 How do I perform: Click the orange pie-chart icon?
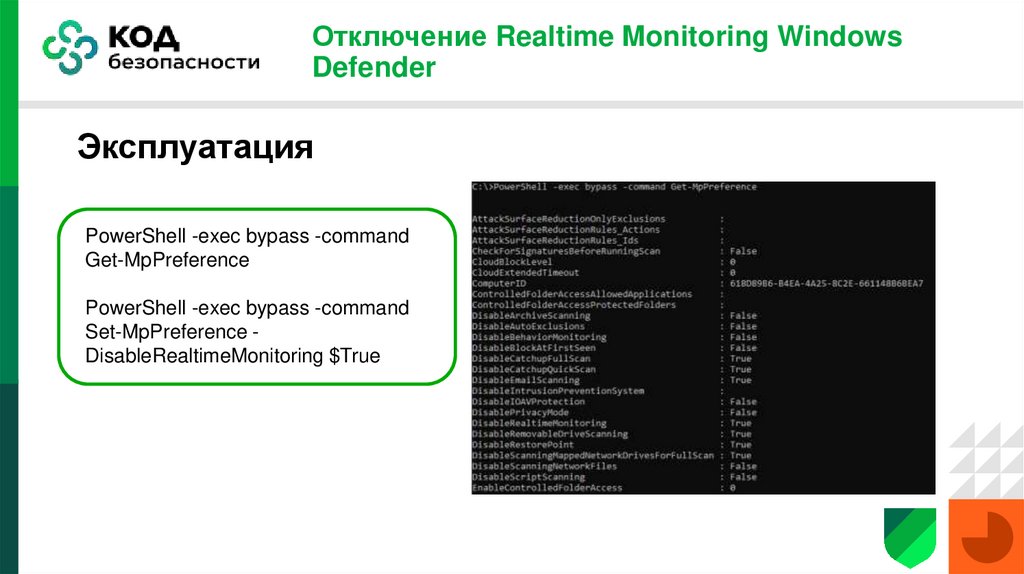coord(986,537)
